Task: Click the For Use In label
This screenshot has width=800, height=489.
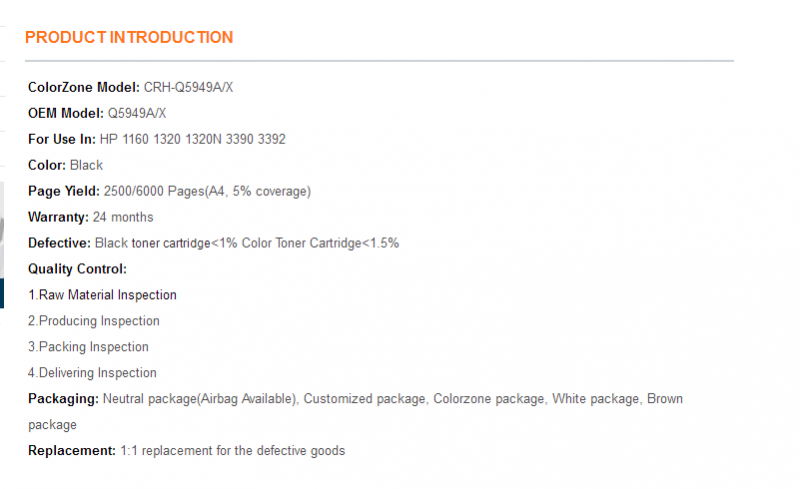Action: tap(62, 139)
